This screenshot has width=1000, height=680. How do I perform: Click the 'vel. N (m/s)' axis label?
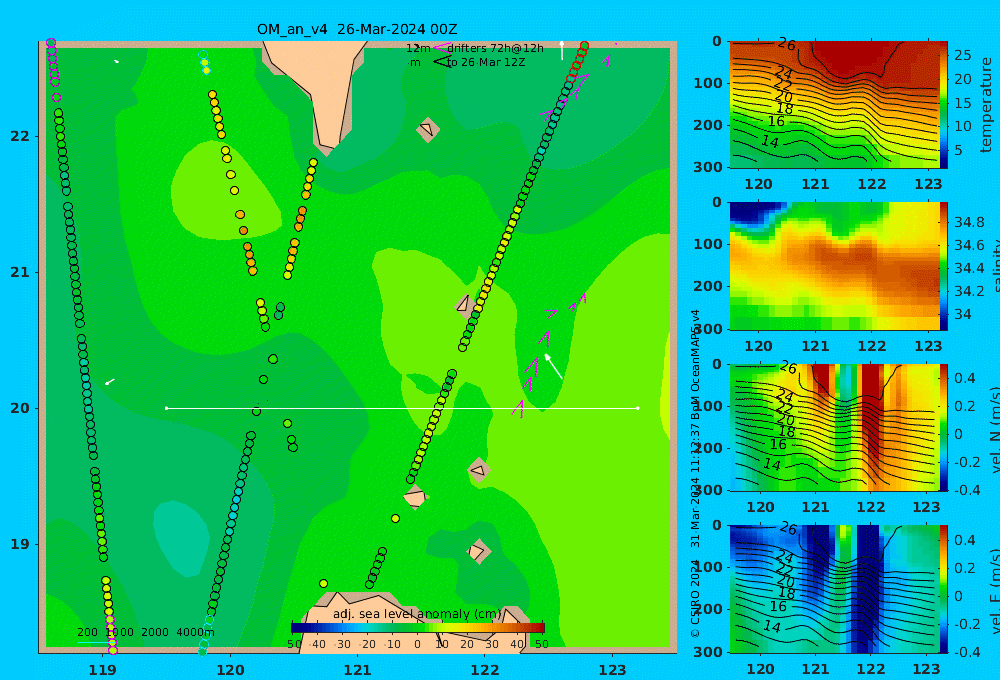[x=993, y=430]
